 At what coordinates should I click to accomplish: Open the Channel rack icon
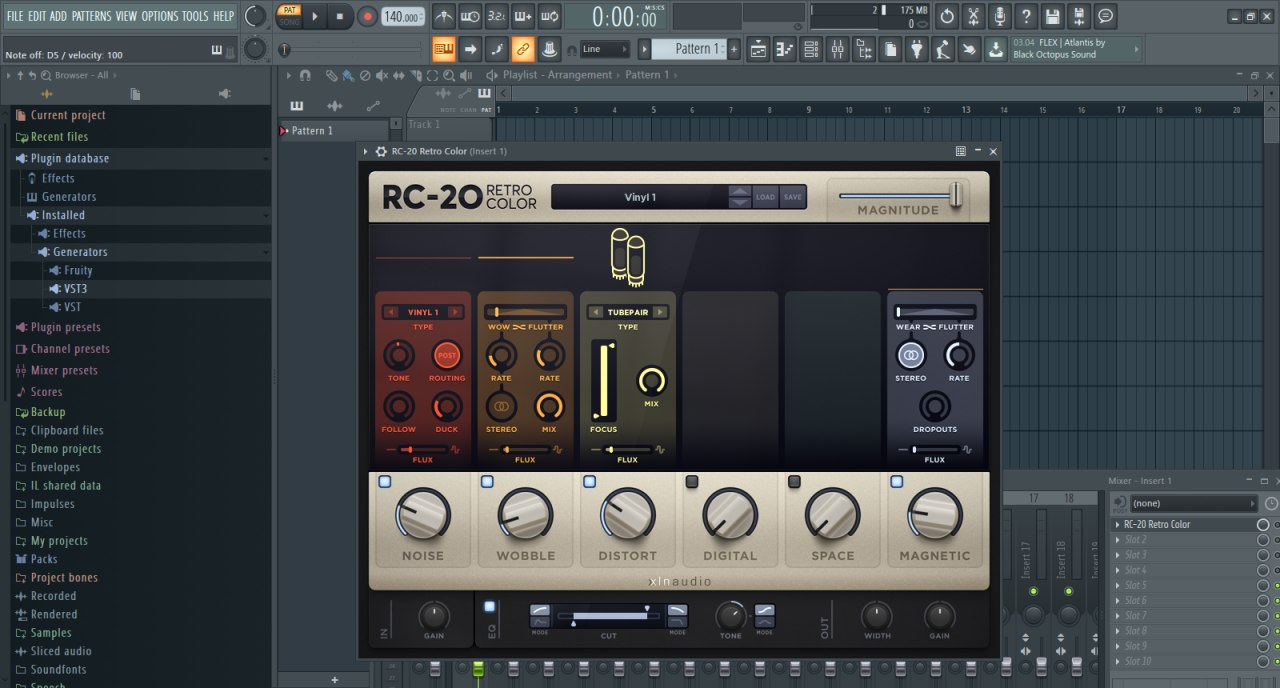[x=811, y=49]
